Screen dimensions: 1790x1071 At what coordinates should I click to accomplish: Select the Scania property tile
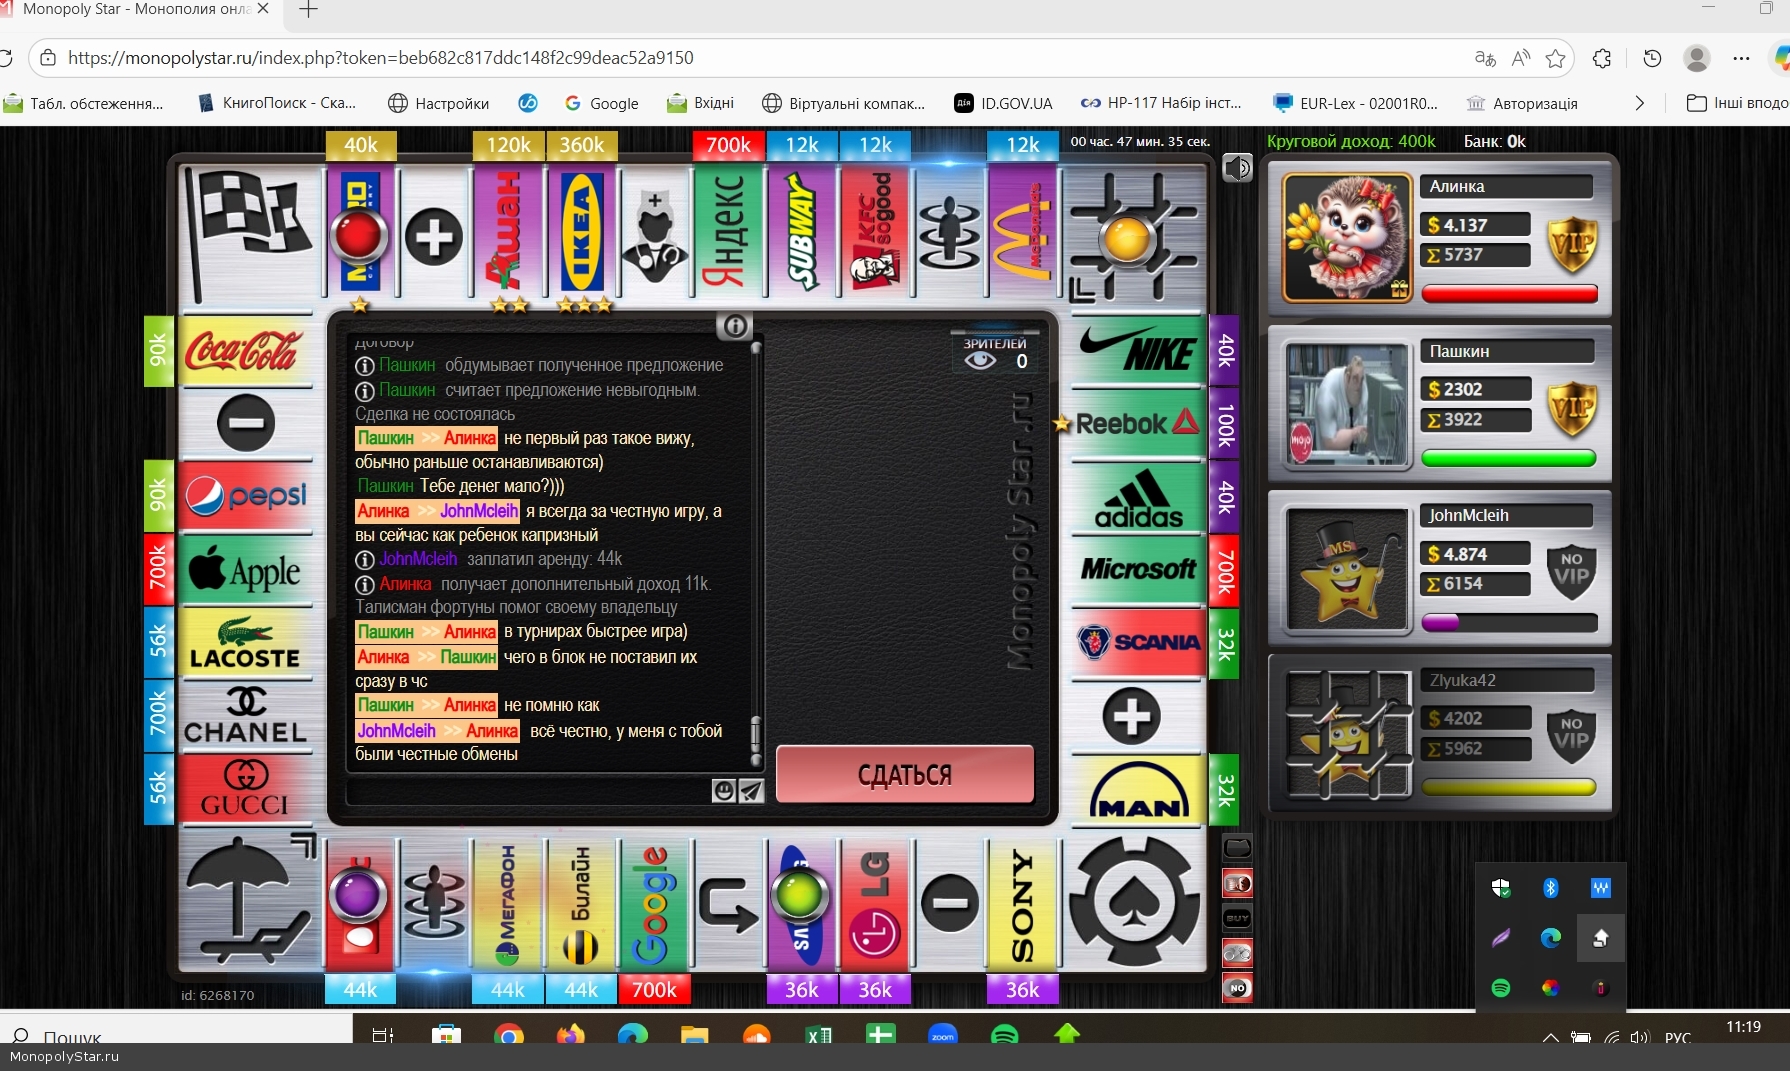click(1138, 643)
